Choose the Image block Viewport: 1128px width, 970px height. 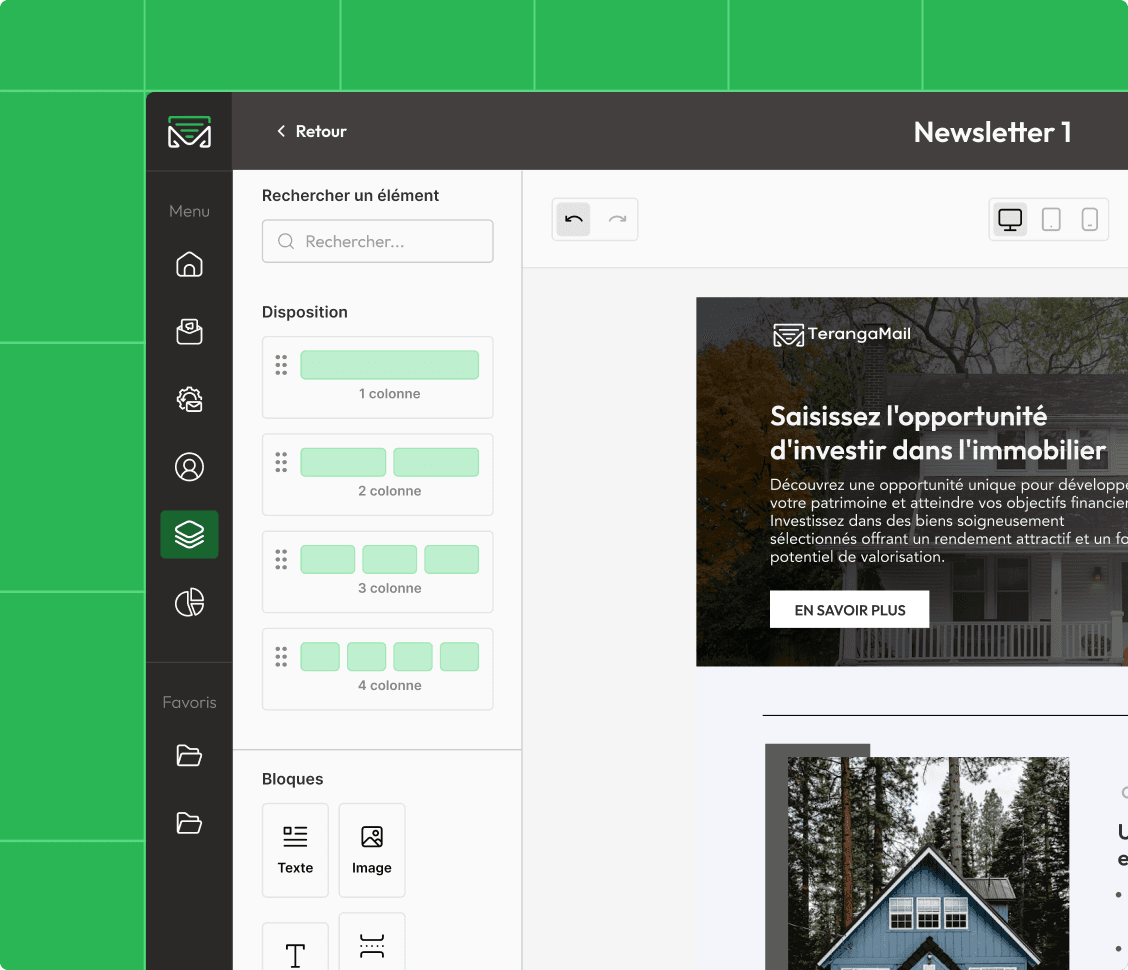click(x=372, y=851)
